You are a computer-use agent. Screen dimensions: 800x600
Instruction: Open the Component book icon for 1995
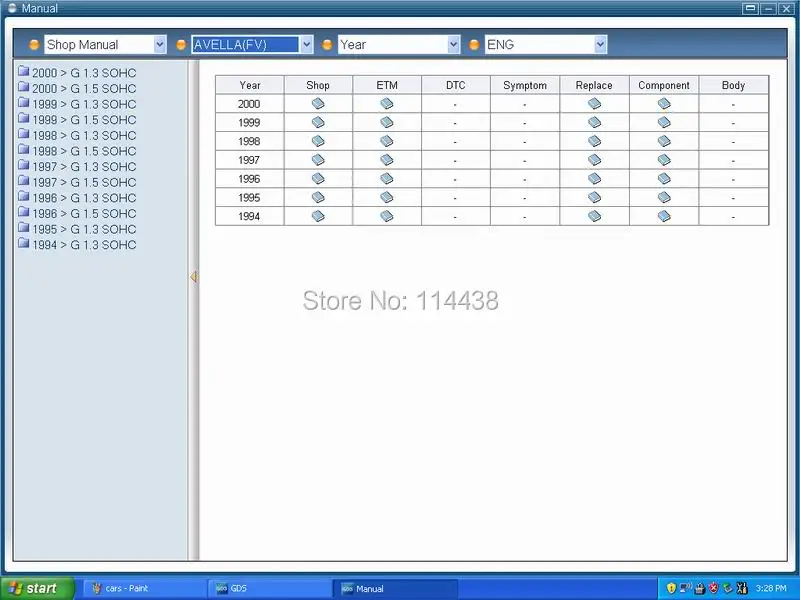point(664,197)
